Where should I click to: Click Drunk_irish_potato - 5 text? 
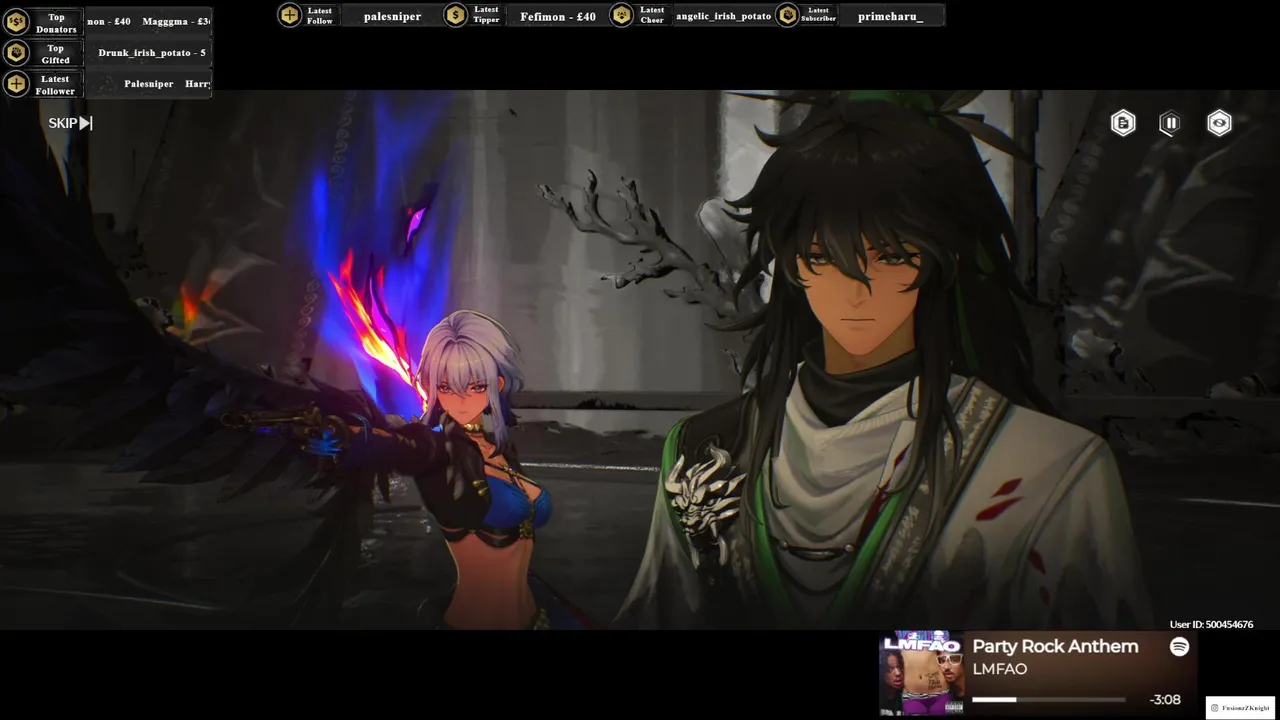152,53
